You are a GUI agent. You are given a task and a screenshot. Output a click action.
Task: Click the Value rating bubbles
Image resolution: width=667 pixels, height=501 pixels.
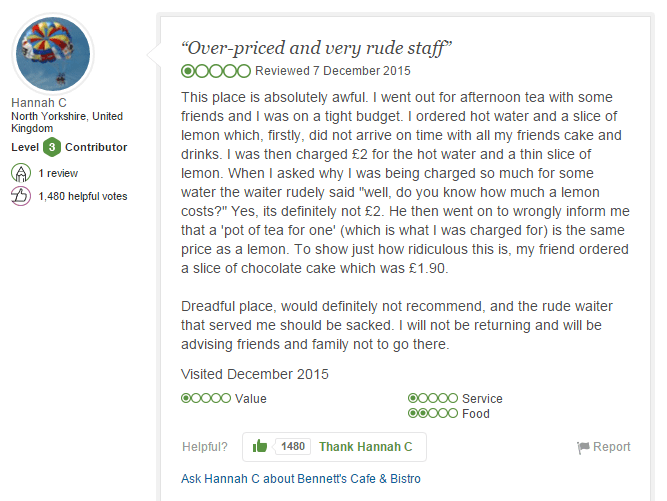click(x=206, y=399)
